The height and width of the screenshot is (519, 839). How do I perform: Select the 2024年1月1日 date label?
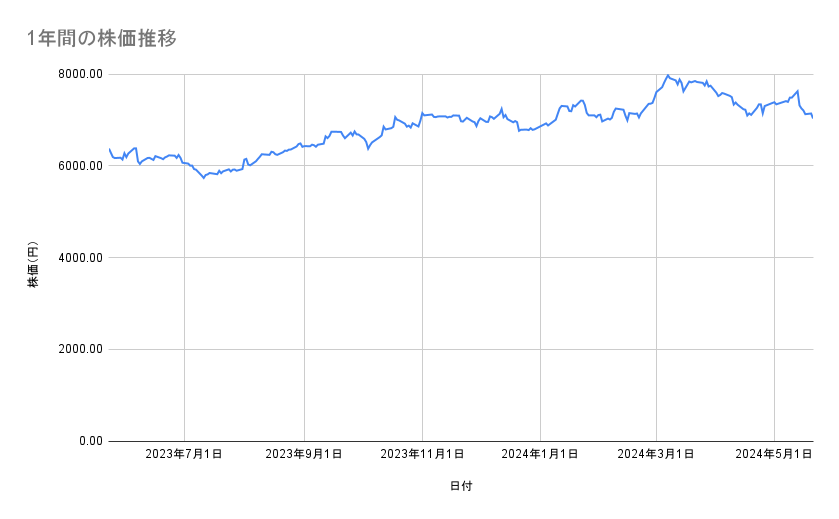(540, 454)
